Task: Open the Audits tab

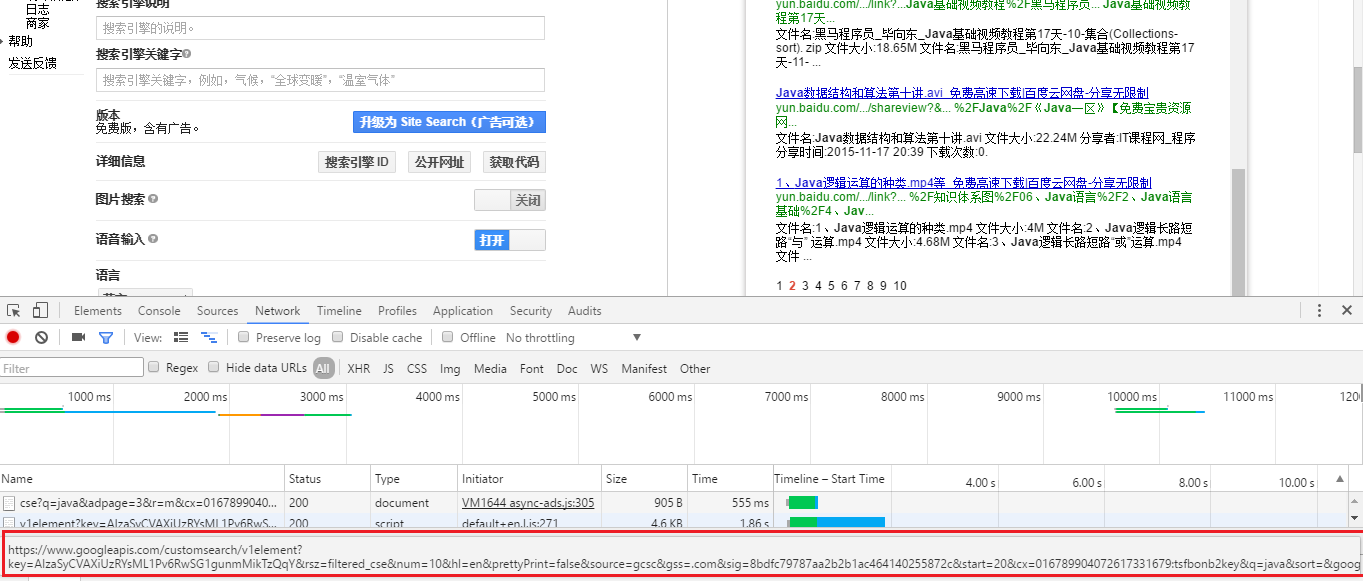Action: (585, 311)
